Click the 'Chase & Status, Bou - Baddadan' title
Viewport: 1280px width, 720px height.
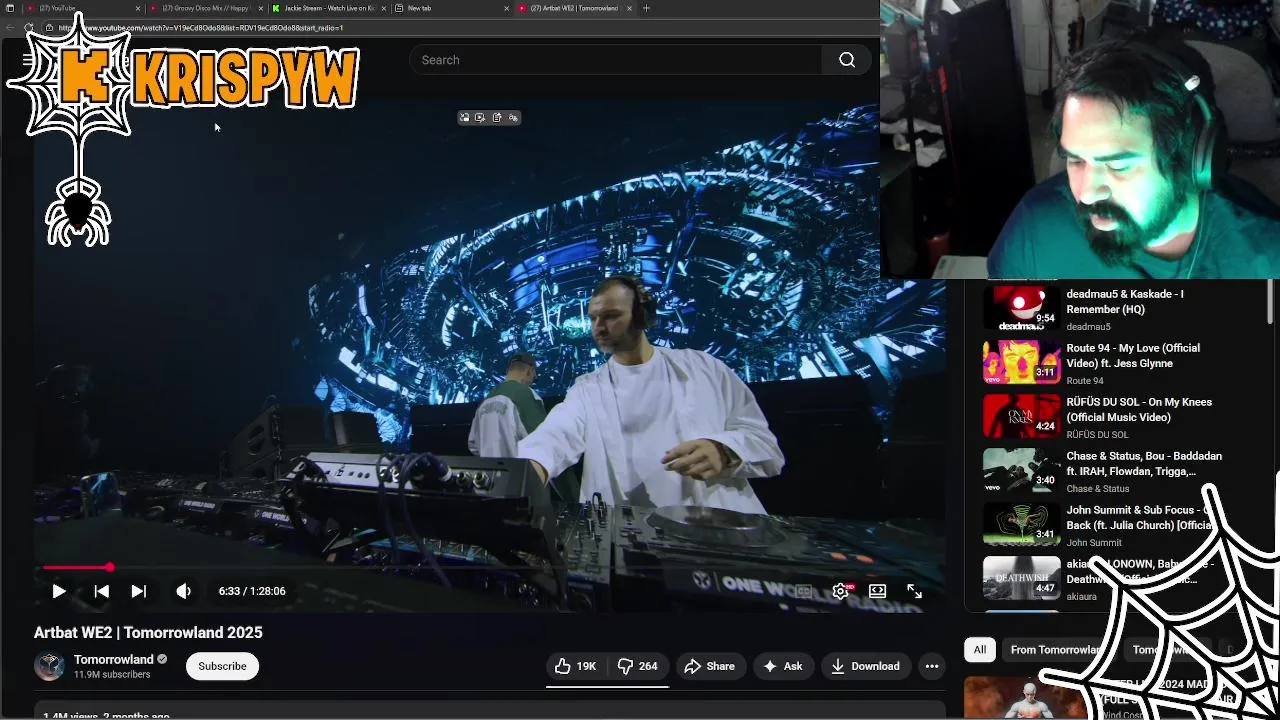[x=1144, y=464]
